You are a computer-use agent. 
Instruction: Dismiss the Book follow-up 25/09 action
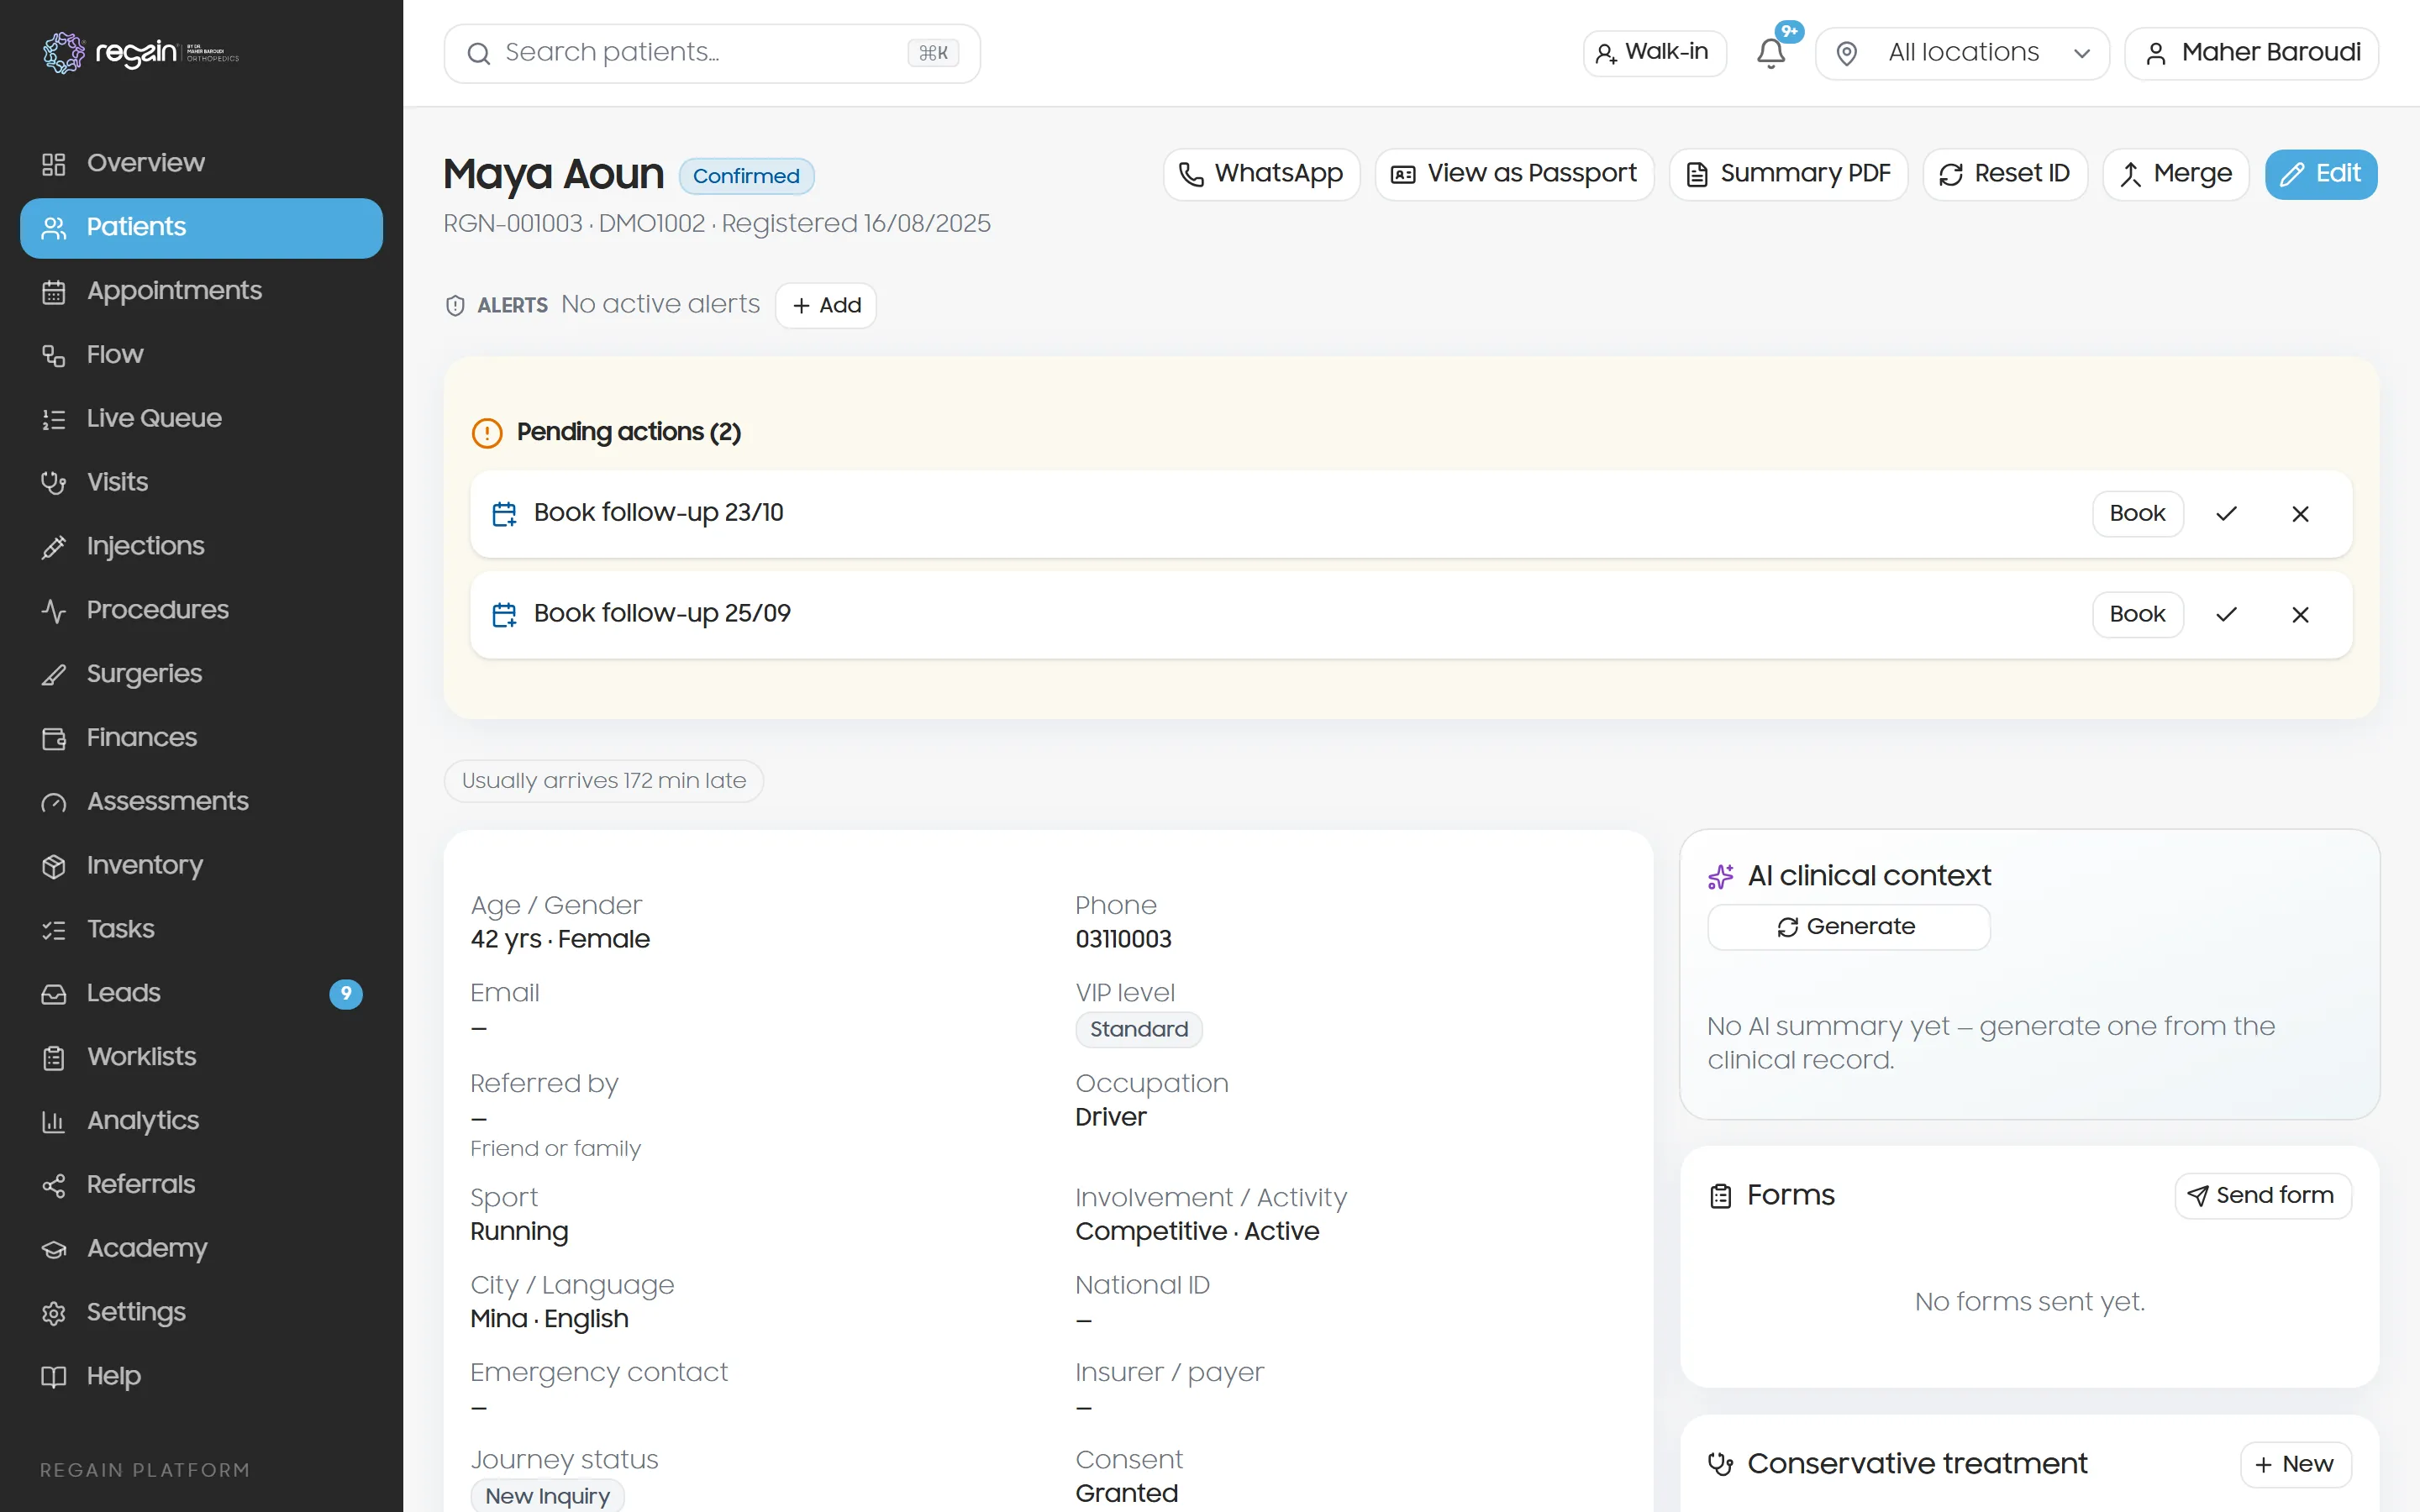[x=2300, y=615]
